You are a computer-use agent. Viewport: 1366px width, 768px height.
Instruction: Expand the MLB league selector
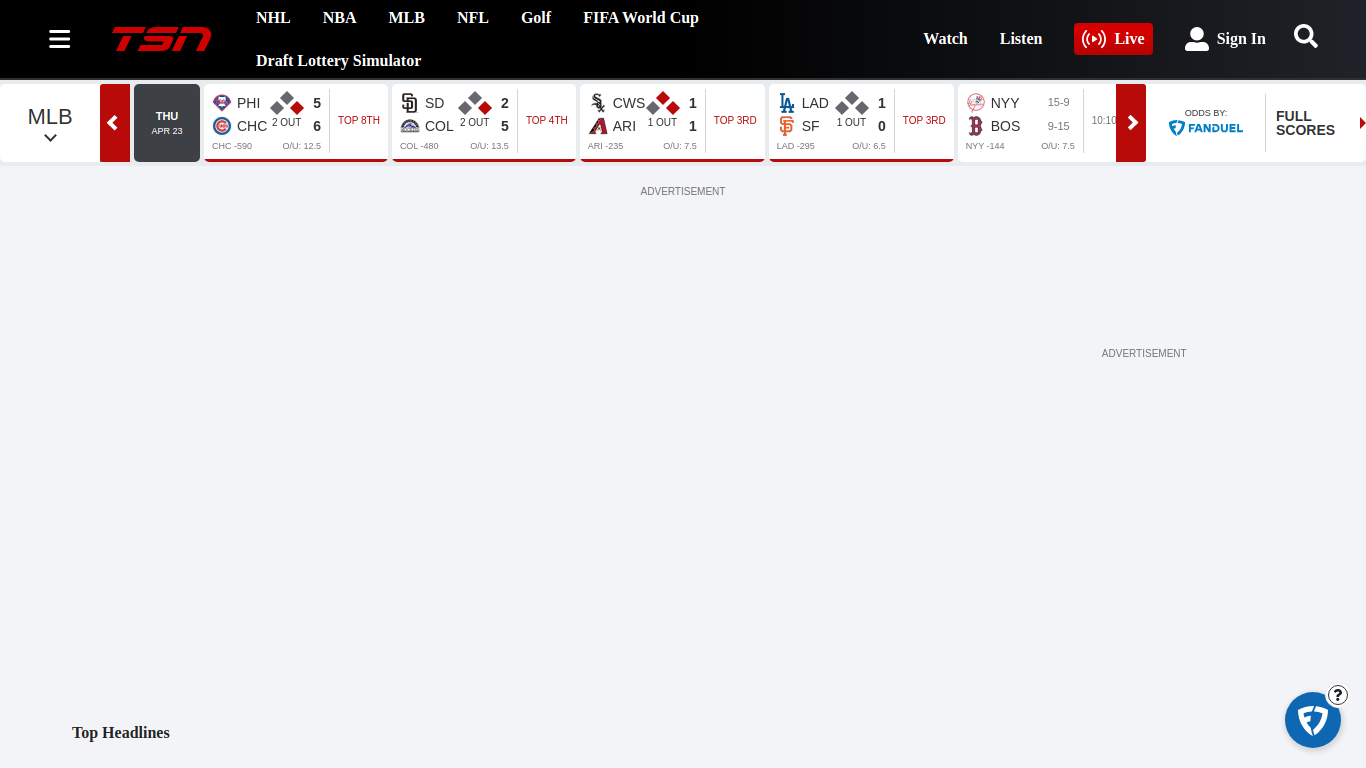[x=50, y=123]
